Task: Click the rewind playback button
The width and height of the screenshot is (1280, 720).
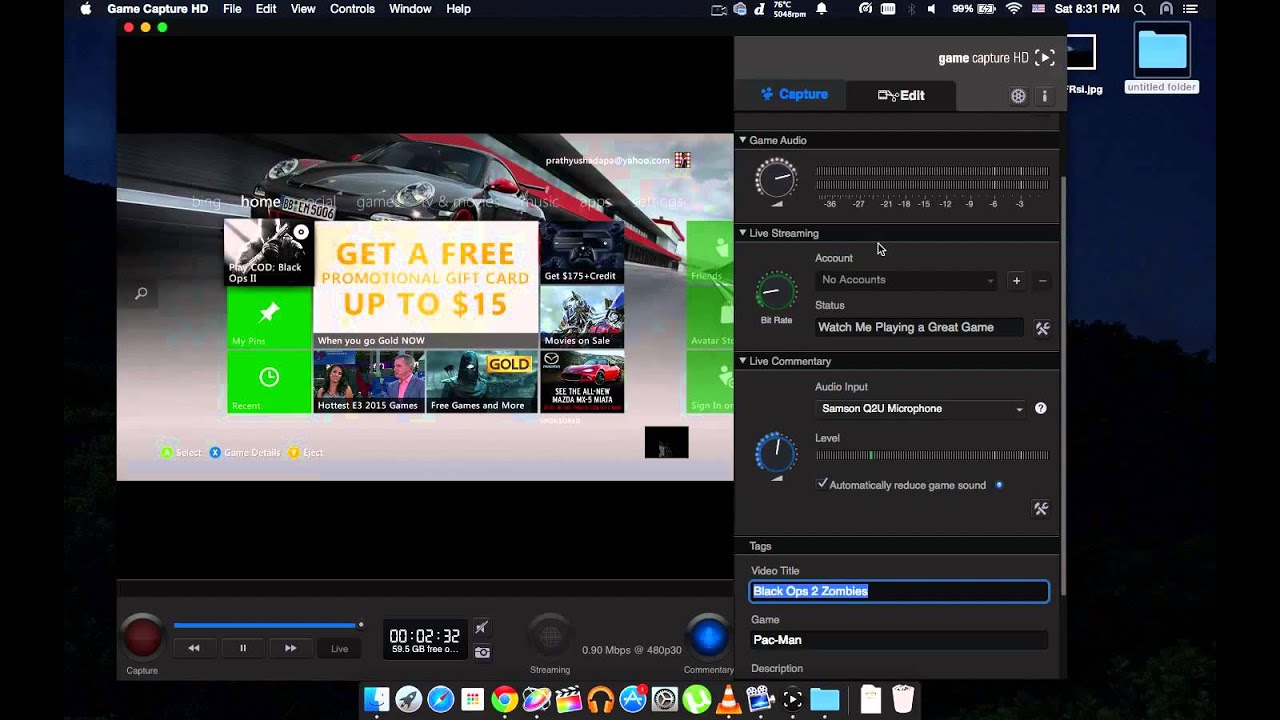Action: coord(194,648)
